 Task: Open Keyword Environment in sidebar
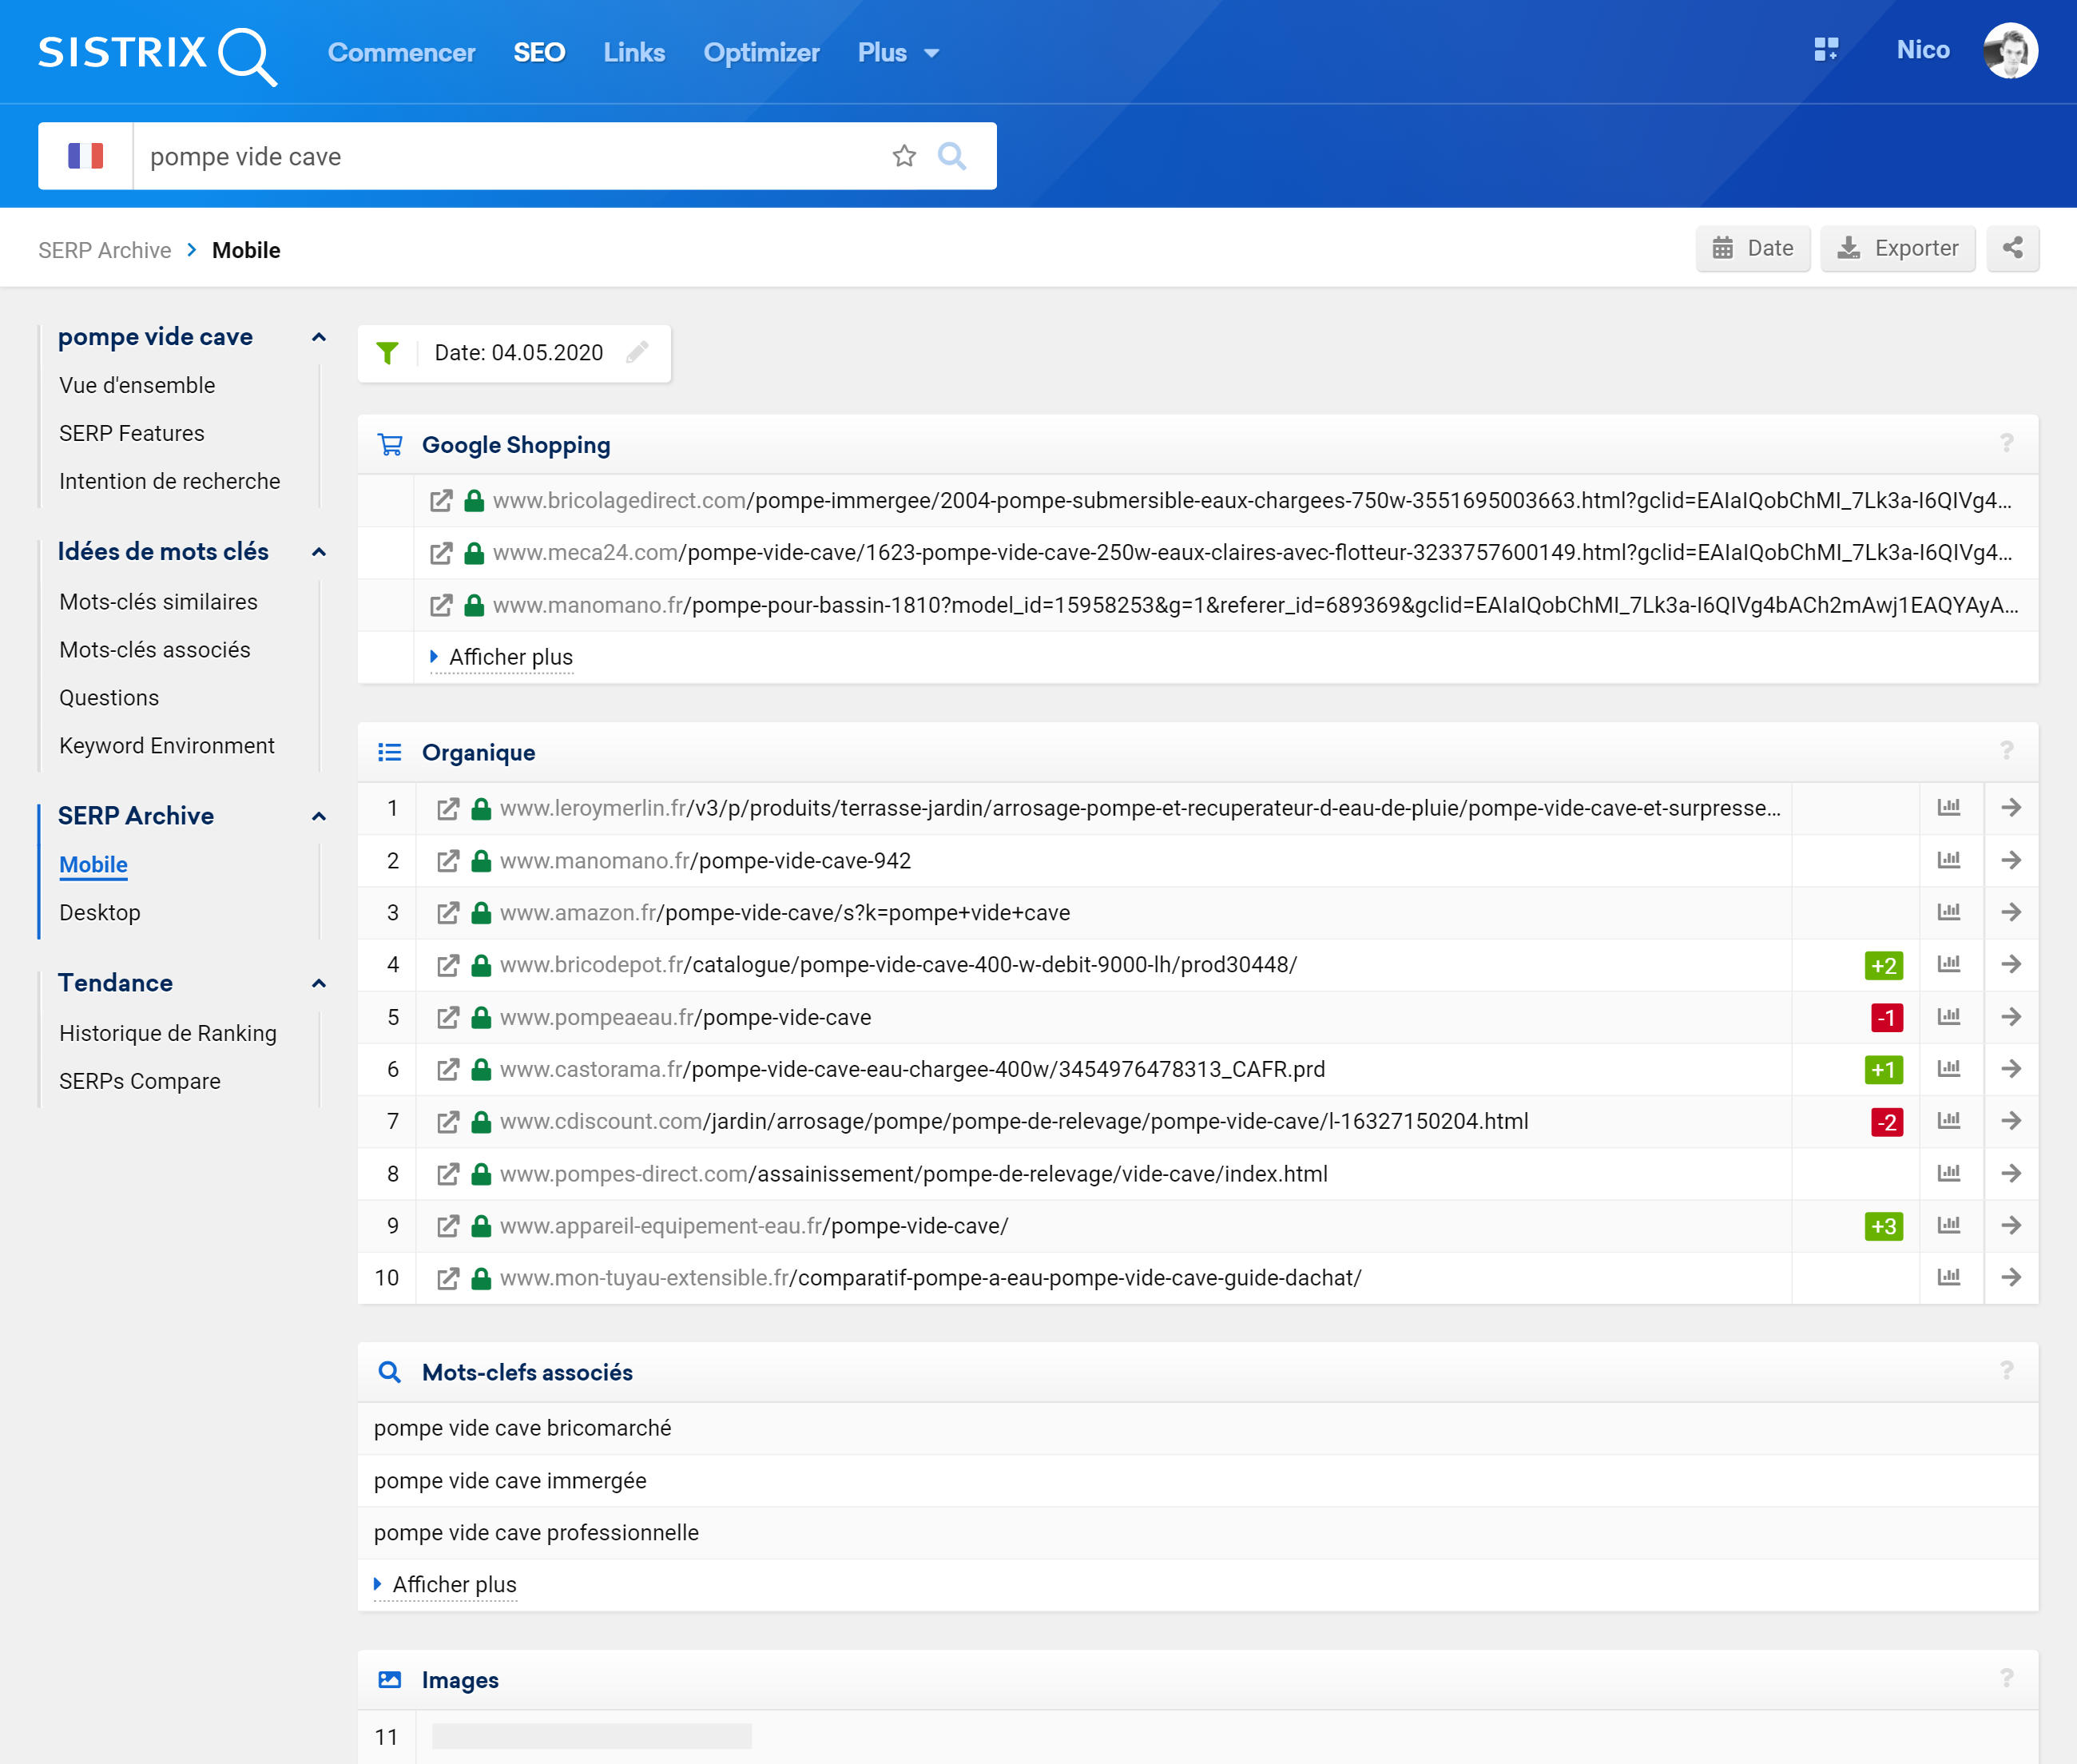[x=167, y=745]
